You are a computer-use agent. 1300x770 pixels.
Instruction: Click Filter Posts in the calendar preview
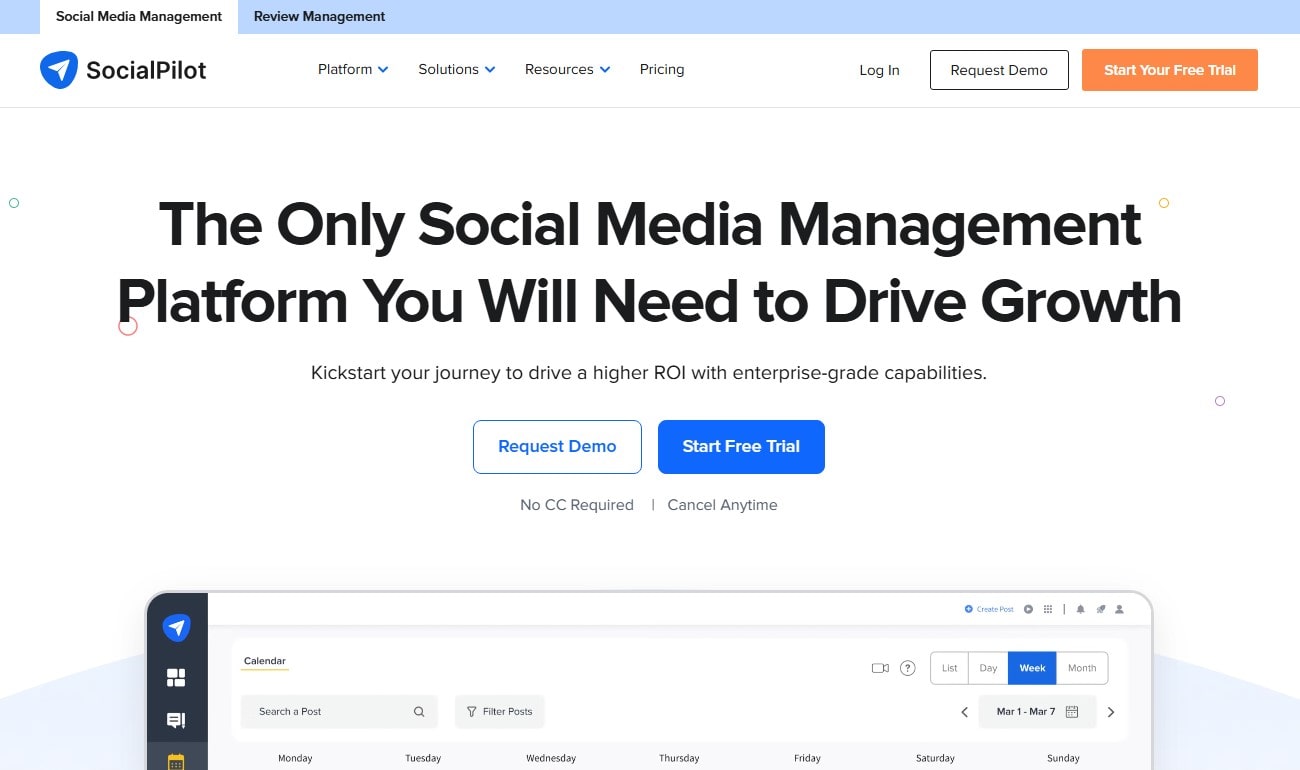click(499, 712)
